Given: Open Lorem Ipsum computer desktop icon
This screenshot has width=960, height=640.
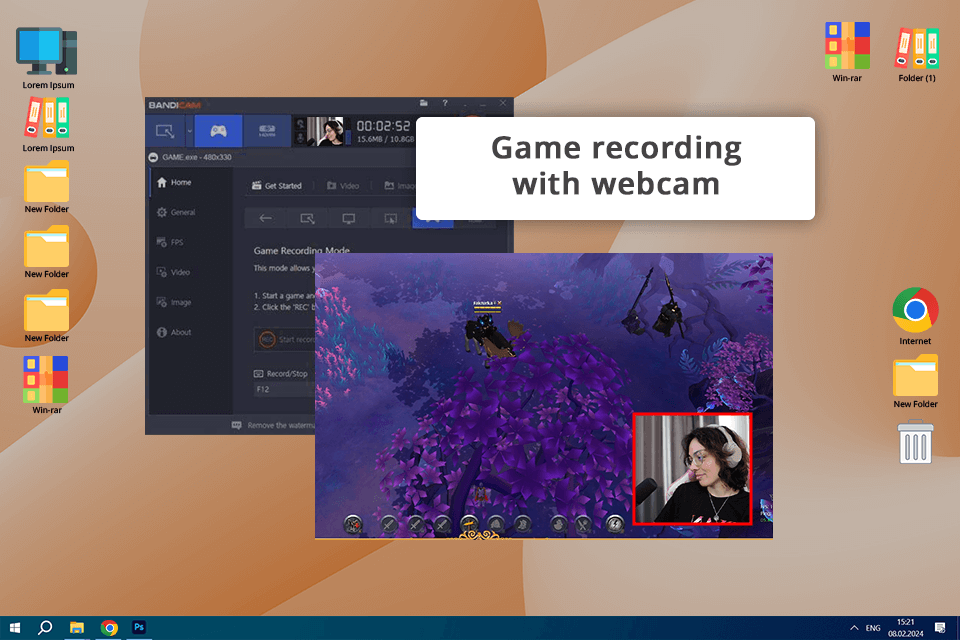Looking at the screenshot, I should tap(47, 58).
